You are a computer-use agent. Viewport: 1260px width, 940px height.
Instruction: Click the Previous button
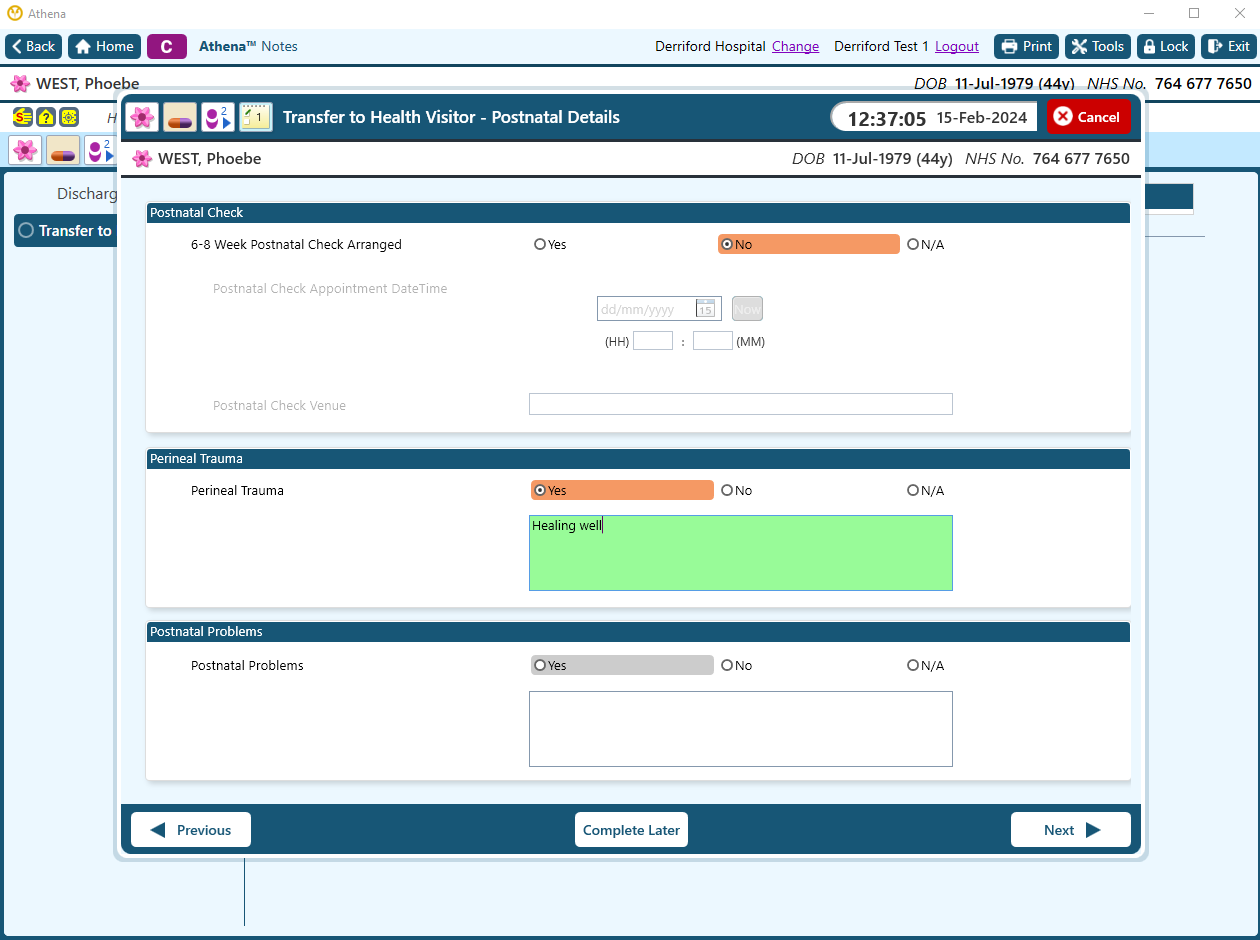pyautogui.click(x=191, y=830)
